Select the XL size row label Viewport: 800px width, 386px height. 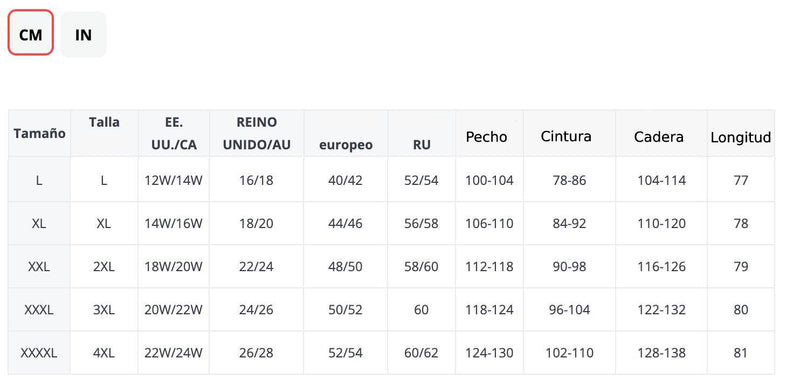(x=39, y=223)
